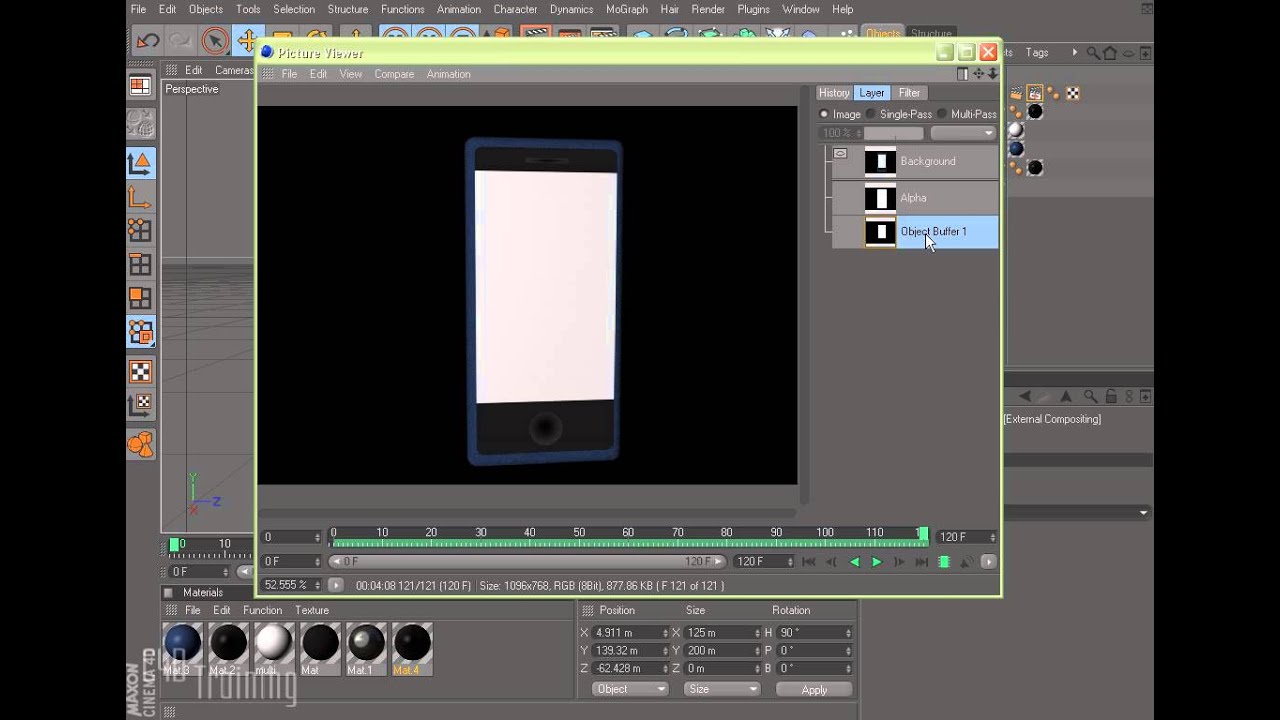
Task: Click the sound speaker icon in Picture Viewer
Action: [966, 562]
